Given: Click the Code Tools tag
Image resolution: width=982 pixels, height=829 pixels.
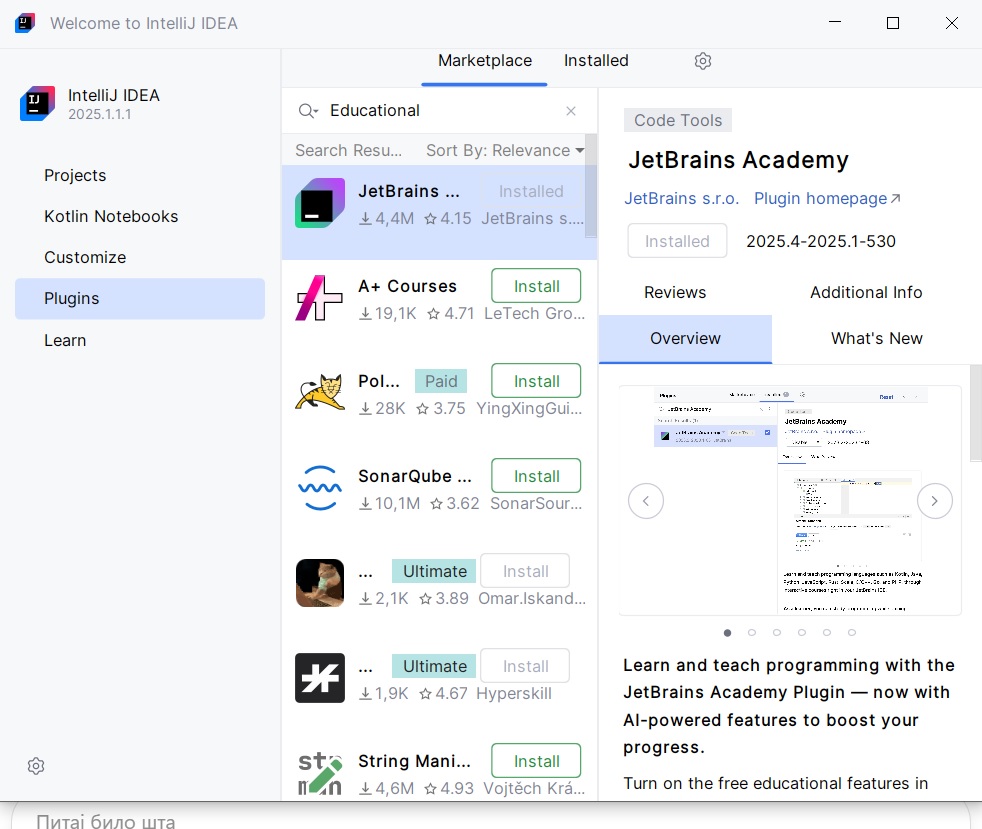Looking at the screenshot, I should [x=678, y=120].
